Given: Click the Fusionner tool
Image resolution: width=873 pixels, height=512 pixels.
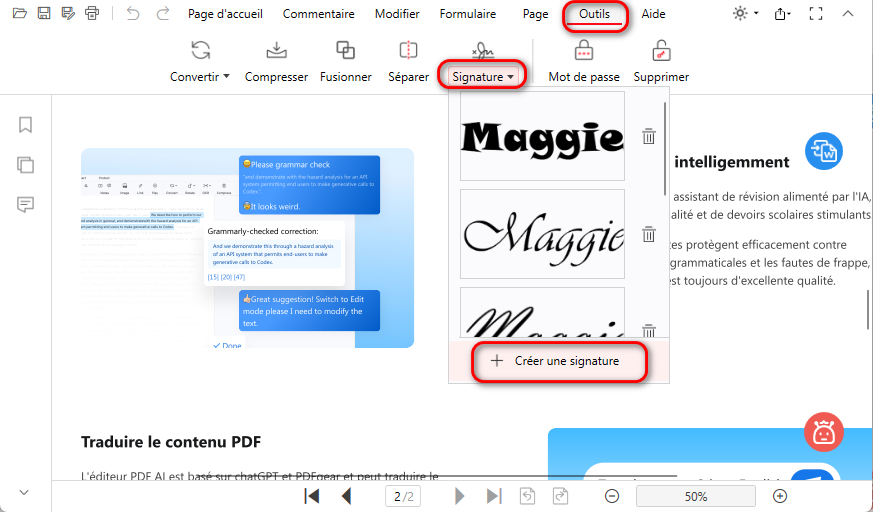Looking at the screenshot, I should 346,61.
